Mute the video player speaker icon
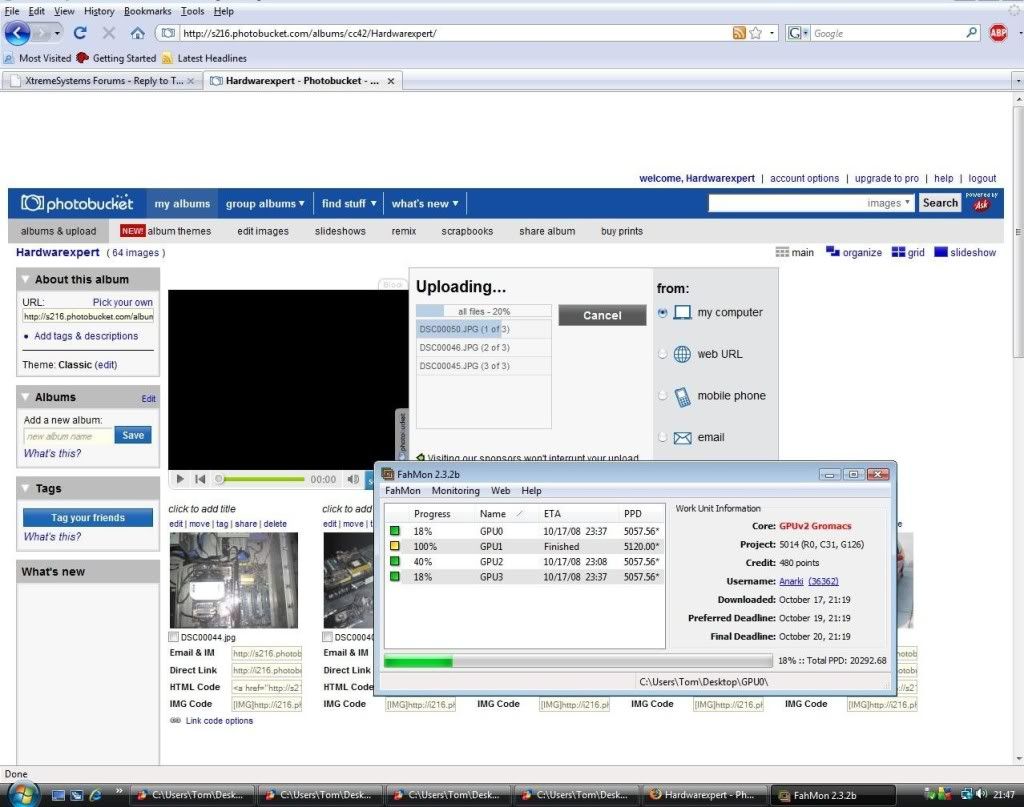Viewport: 1024px width, 807px height. (x=353, y=479)
